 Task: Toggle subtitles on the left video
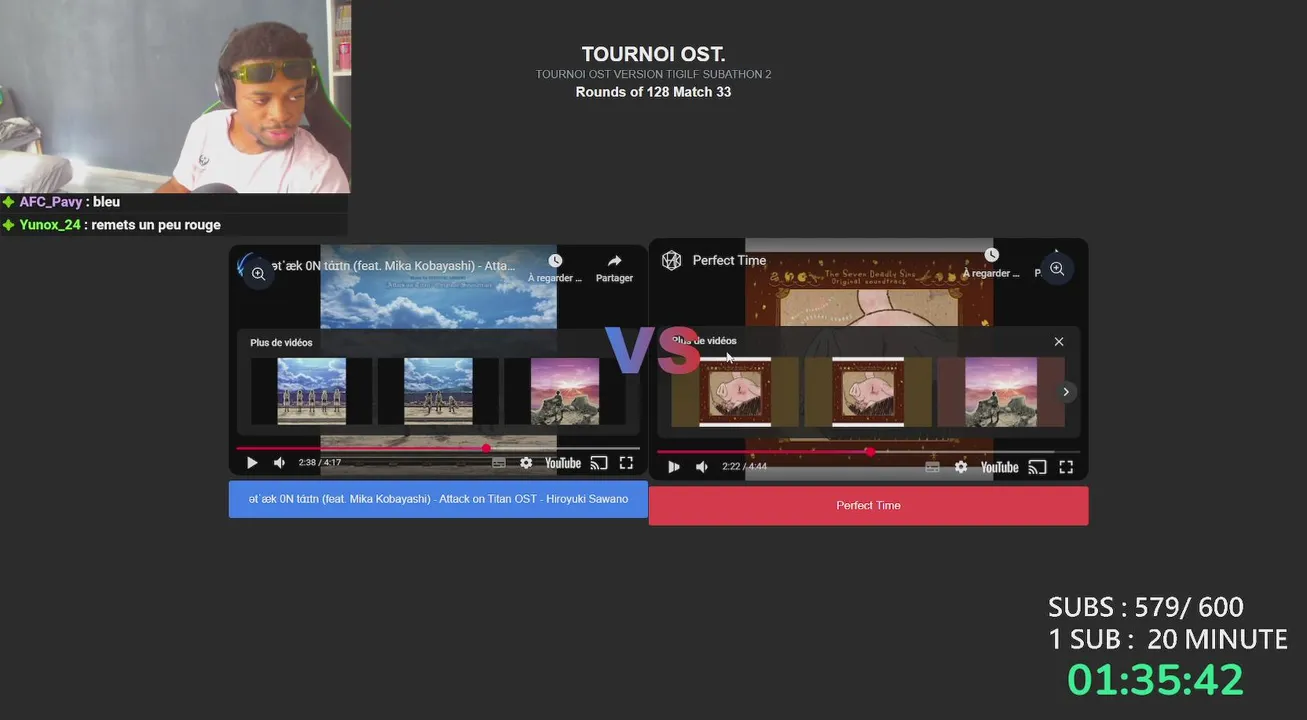click(499, 463)
